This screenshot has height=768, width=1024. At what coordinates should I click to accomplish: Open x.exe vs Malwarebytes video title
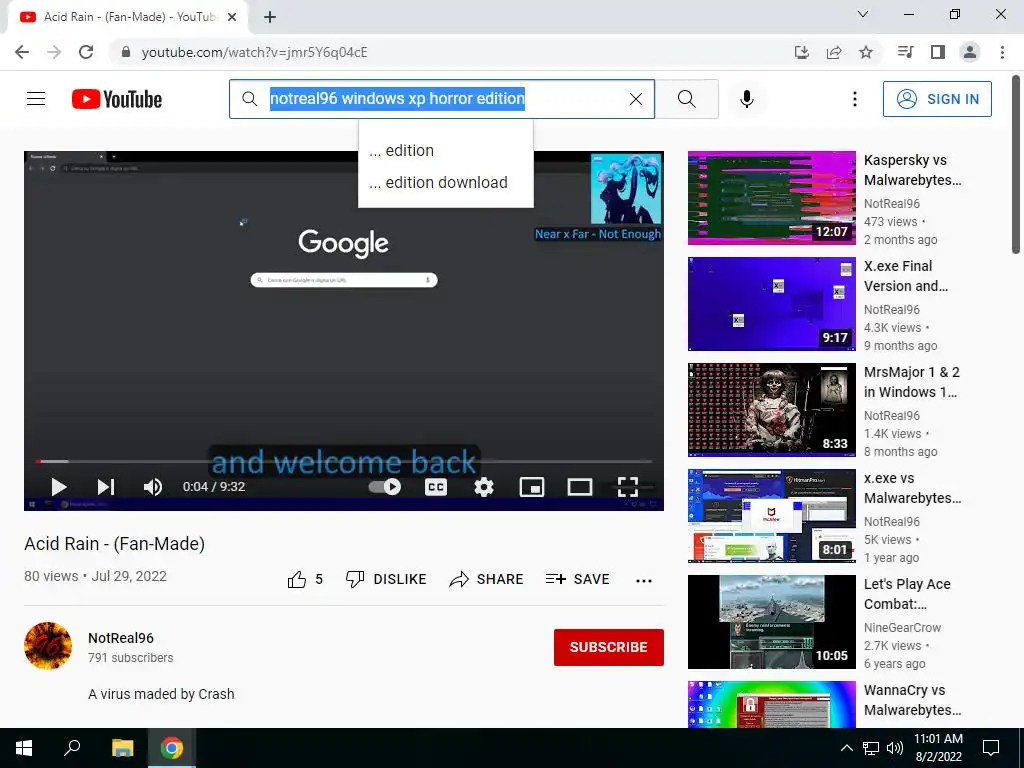pos(912,488)
